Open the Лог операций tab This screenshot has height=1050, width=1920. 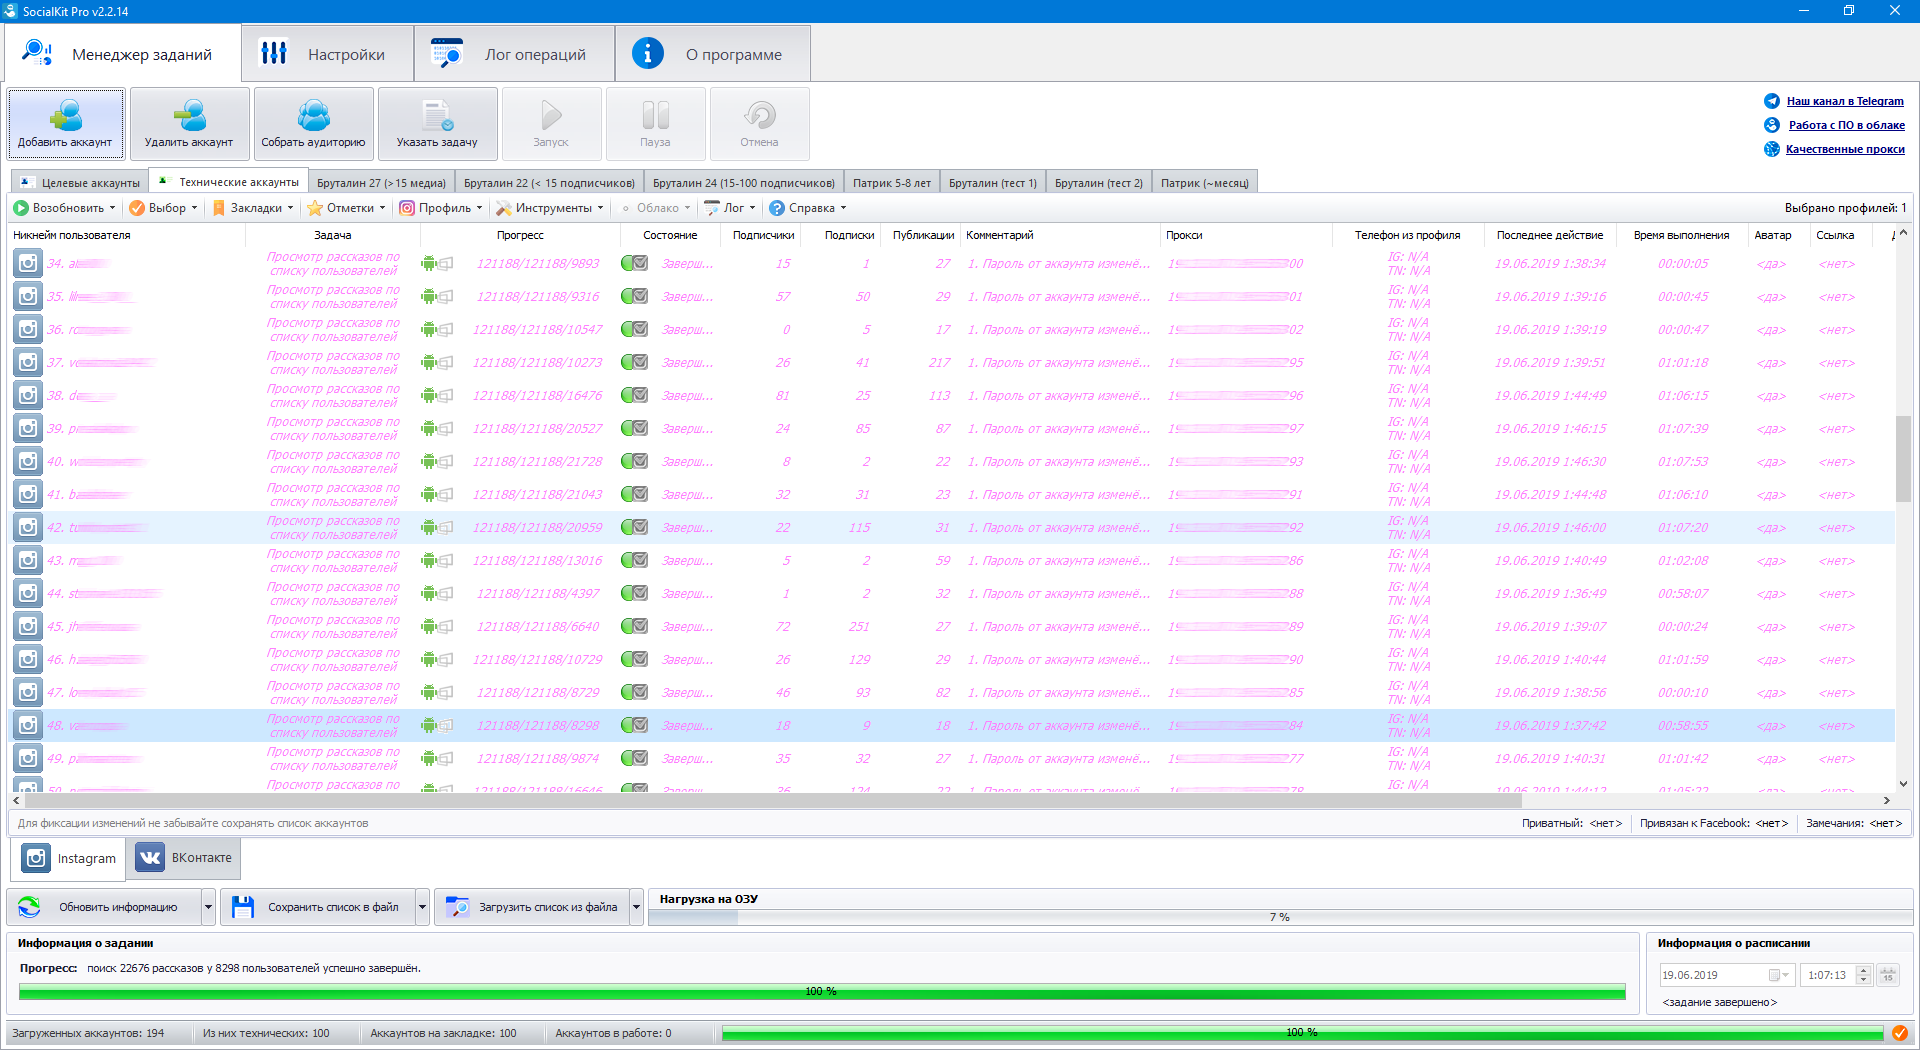(x=514, y=54)
